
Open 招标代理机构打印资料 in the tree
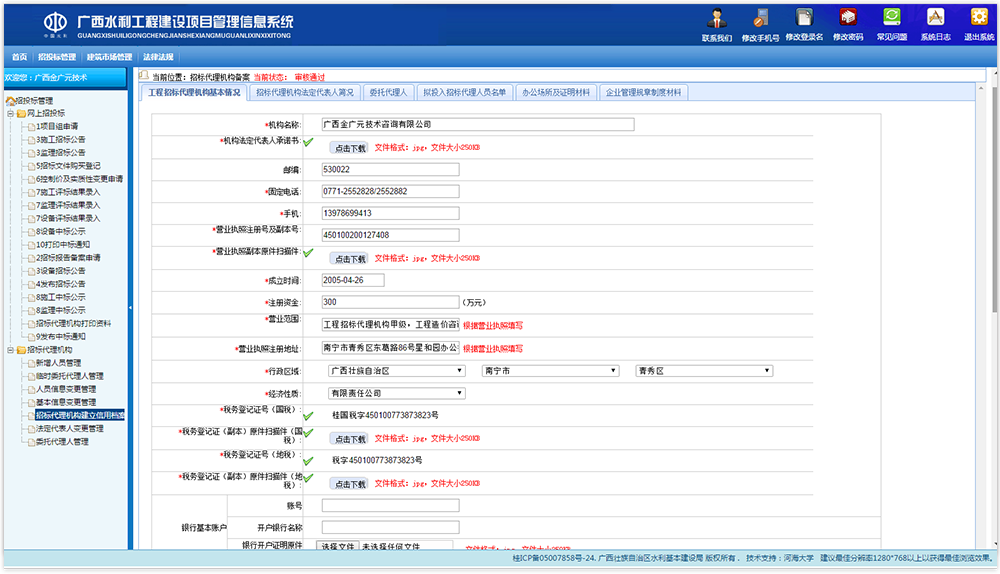tap(73, 324)
